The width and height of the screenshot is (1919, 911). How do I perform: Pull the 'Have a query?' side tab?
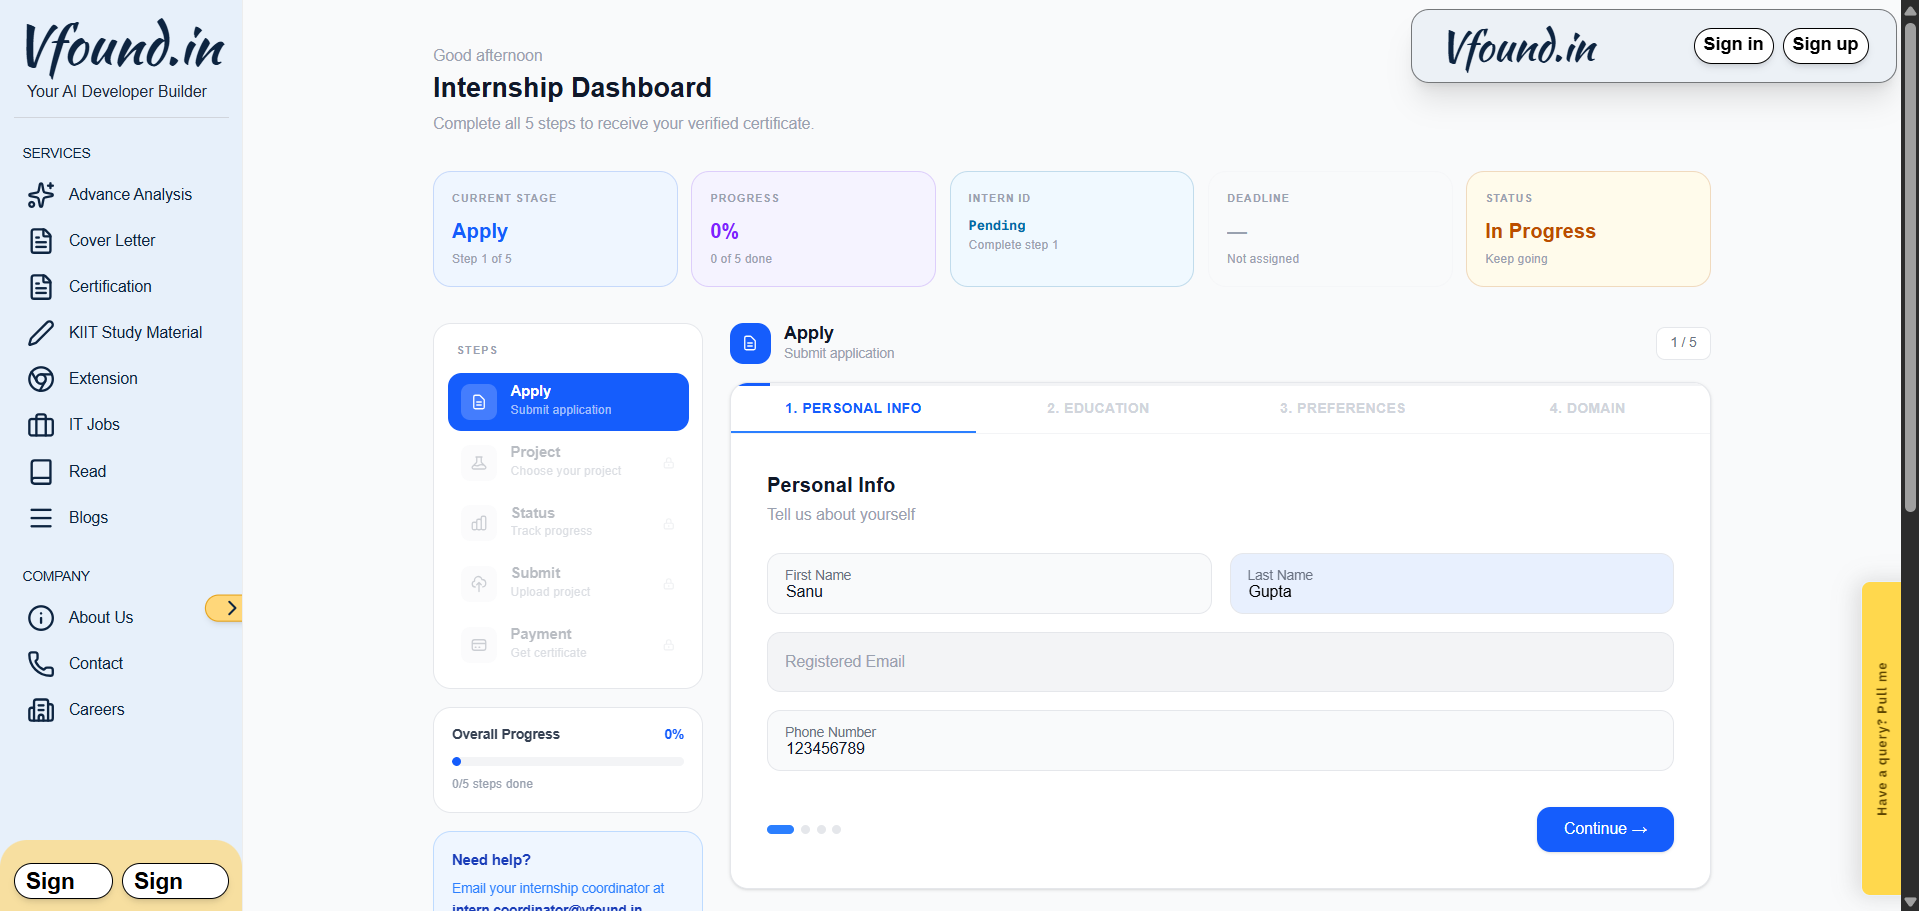1881,738
